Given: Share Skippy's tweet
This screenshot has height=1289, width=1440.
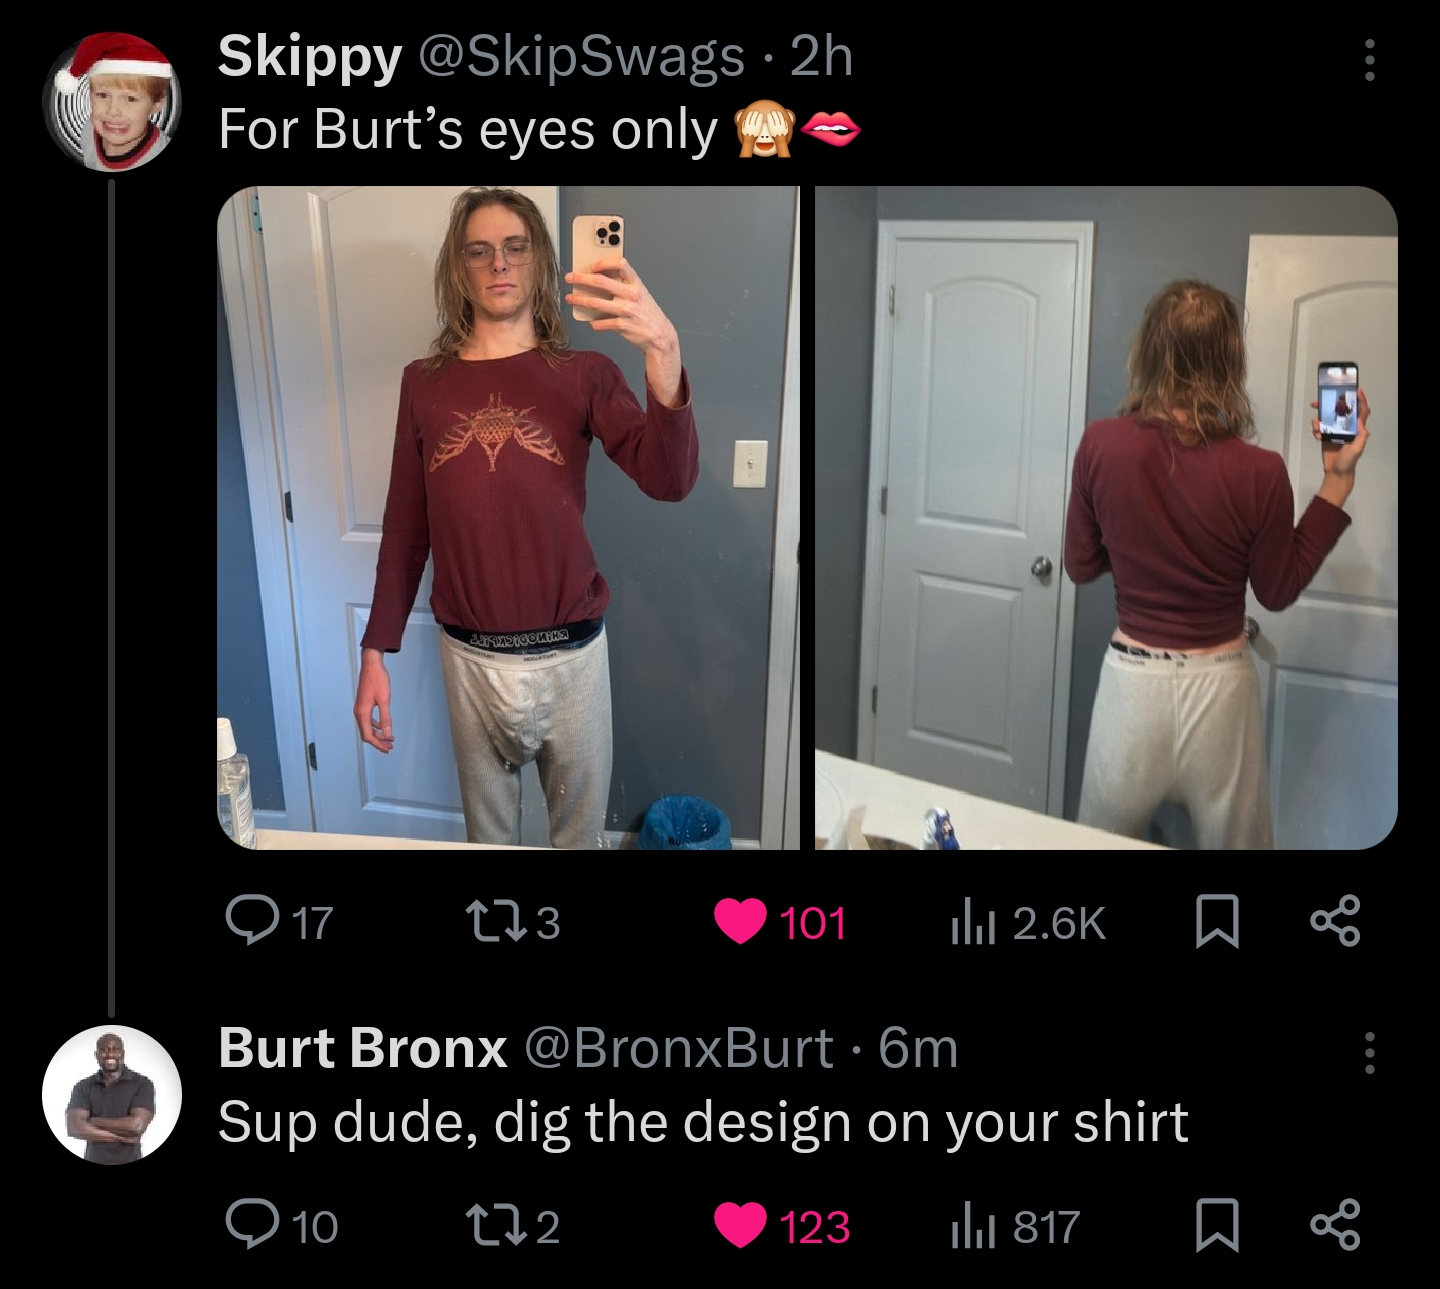Looking at the screenshot, I should (x=1335, y=921).
